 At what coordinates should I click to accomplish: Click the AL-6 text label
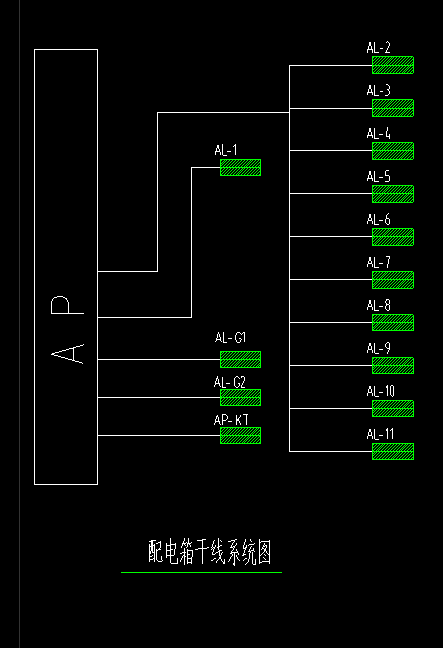(x=378, y=220)
